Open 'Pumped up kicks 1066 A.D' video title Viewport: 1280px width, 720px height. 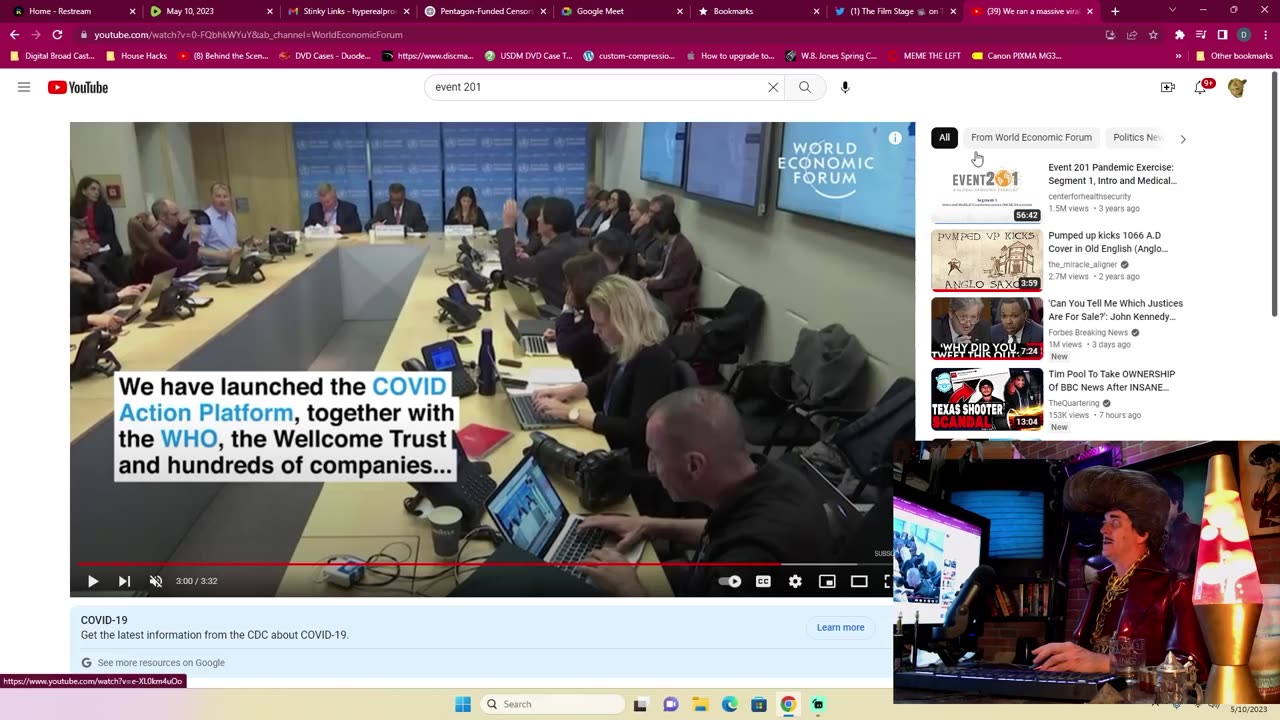(1108, 242)
